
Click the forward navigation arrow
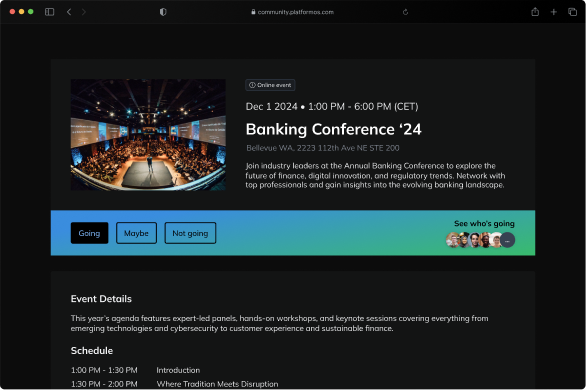[84, 12]
